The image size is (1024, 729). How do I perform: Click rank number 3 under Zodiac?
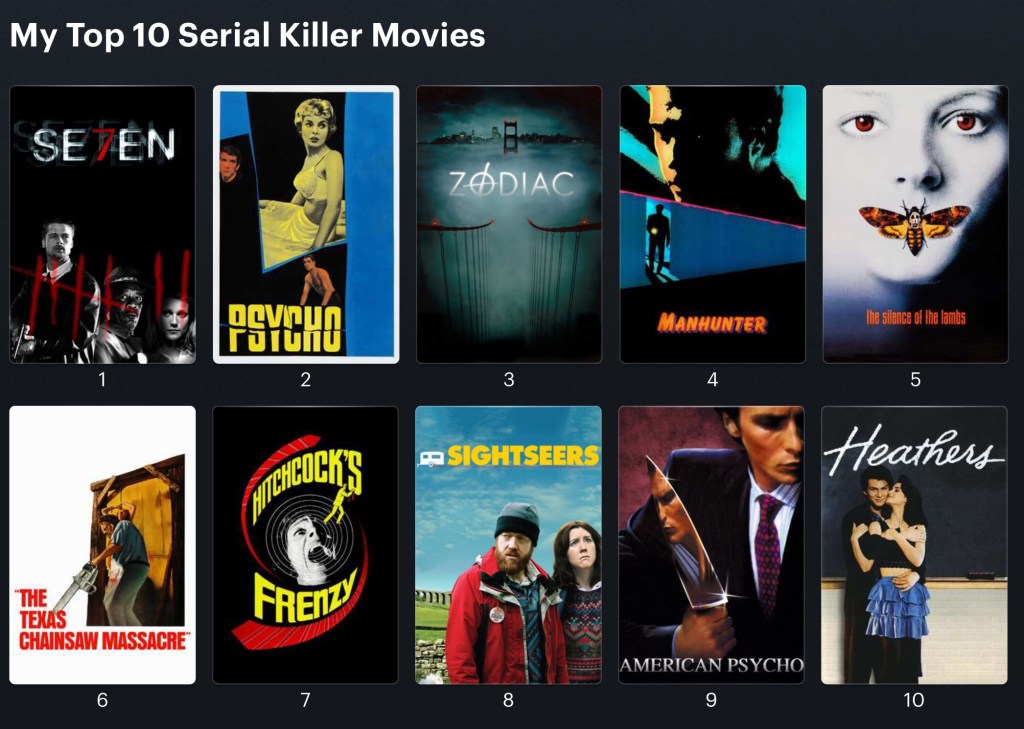(x=509, y=380)
